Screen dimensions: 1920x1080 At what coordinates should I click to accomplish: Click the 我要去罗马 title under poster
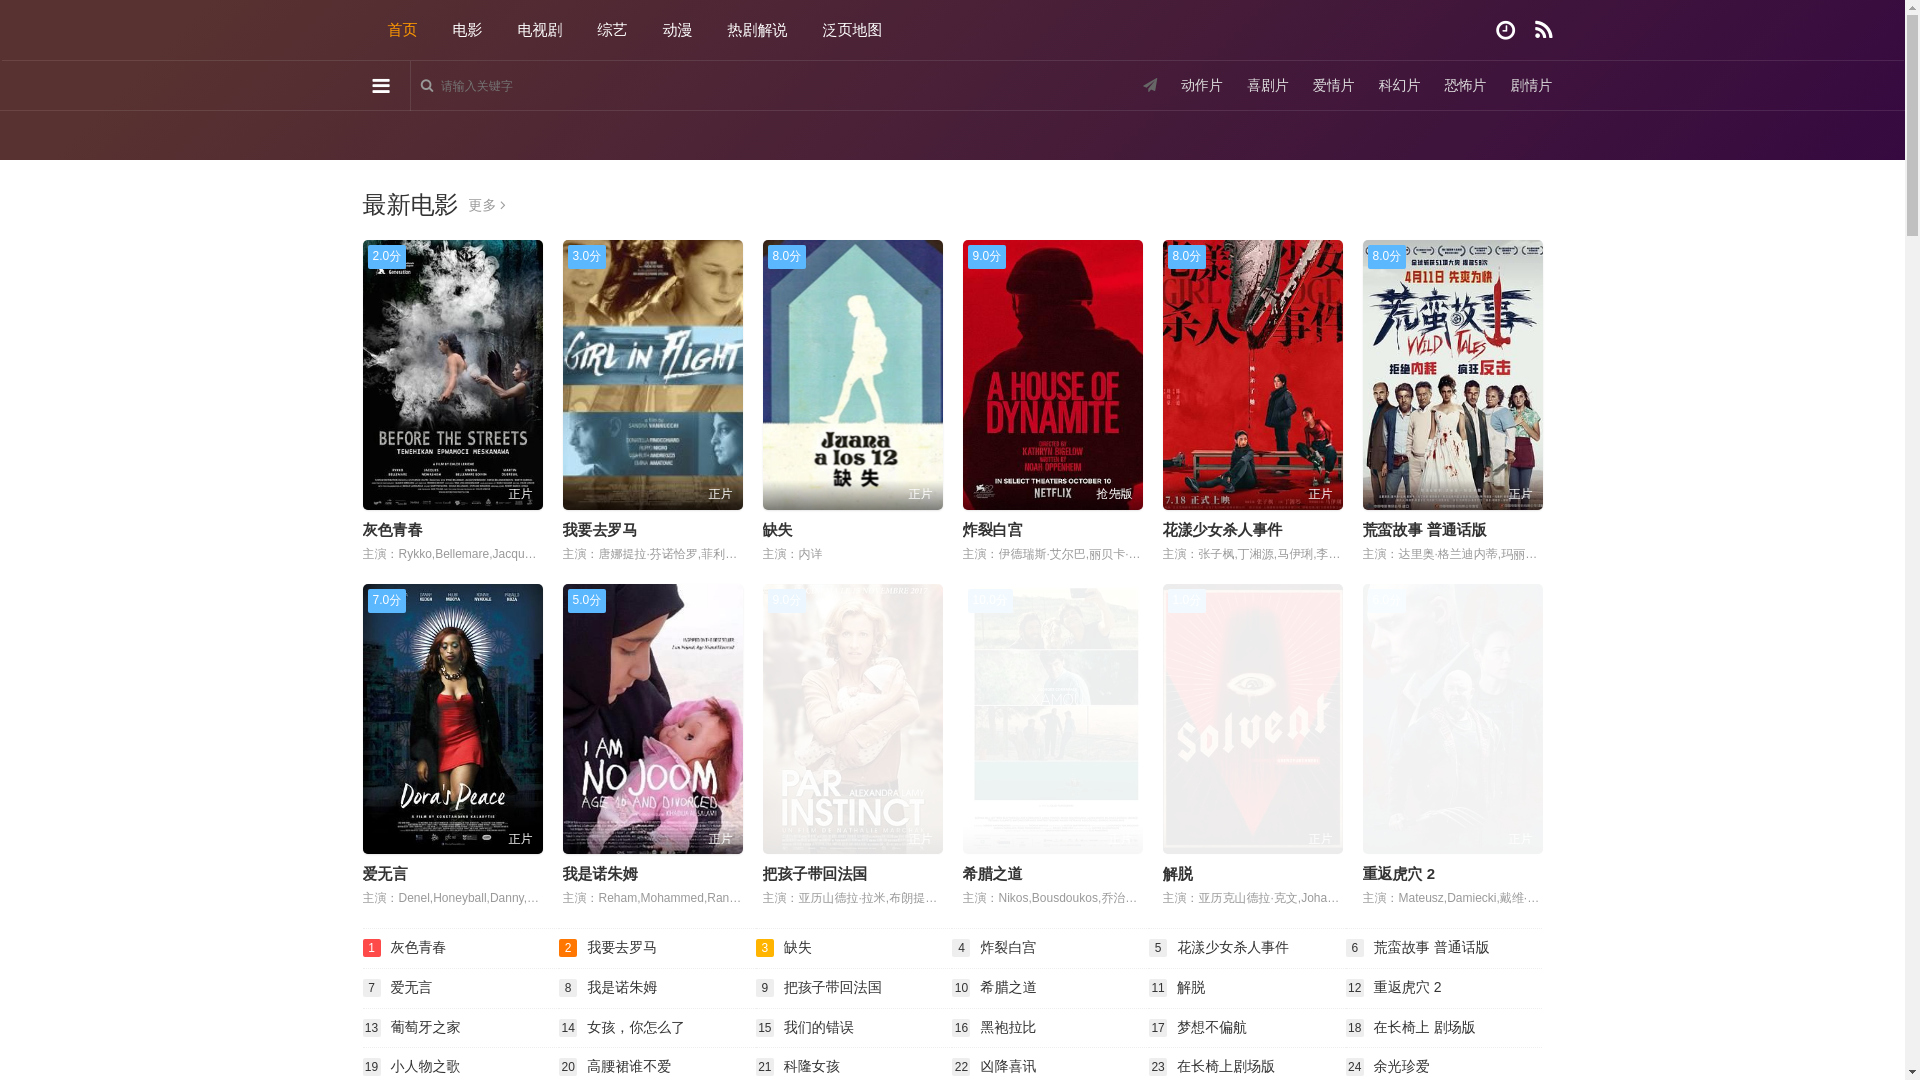pyautogui.click(x=600, y=530)
